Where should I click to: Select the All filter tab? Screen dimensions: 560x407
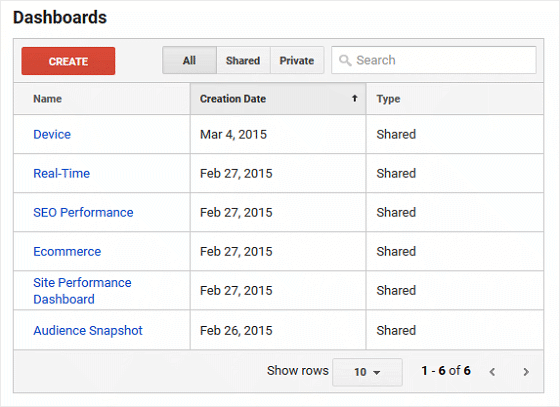click(189, 60)
